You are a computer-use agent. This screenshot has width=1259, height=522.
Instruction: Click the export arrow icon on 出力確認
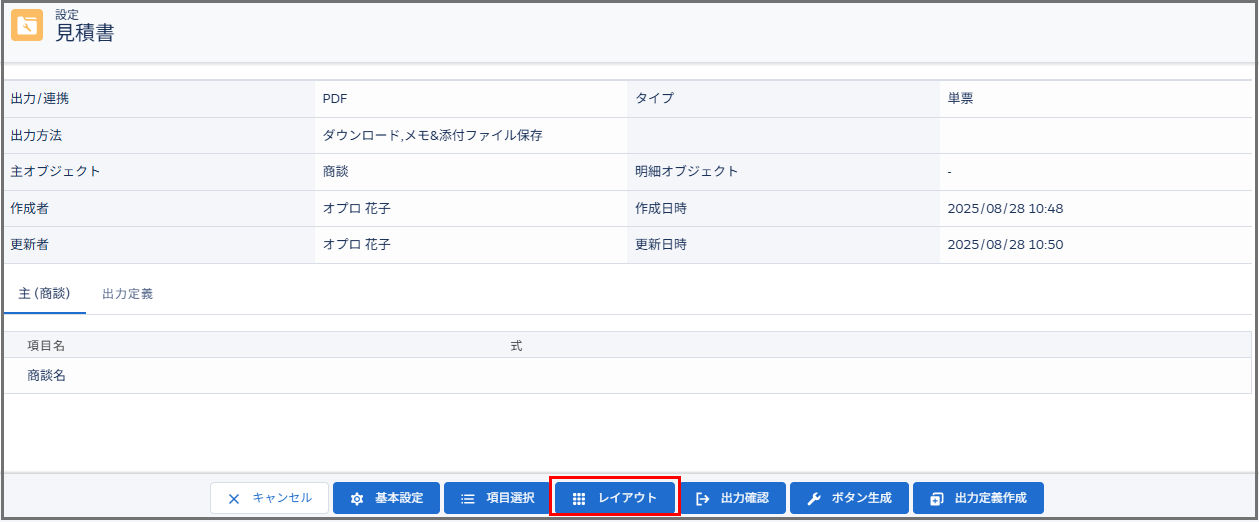702,498
